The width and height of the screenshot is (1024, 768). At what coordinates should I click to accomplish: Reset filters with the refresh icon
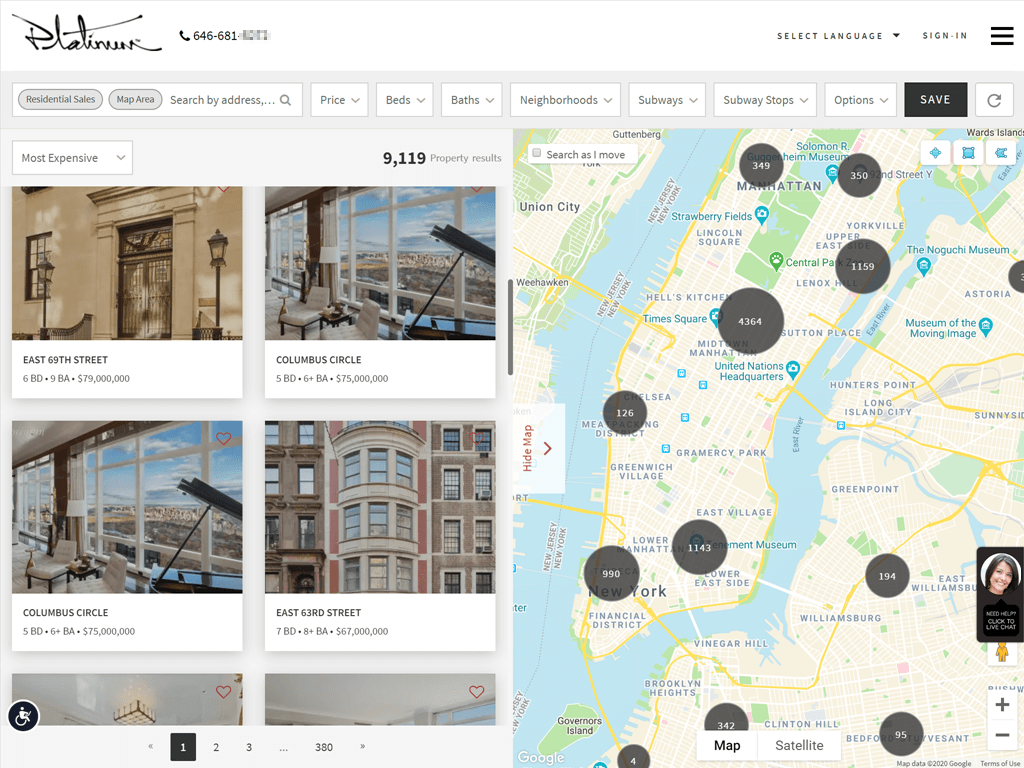pos(994,100)
